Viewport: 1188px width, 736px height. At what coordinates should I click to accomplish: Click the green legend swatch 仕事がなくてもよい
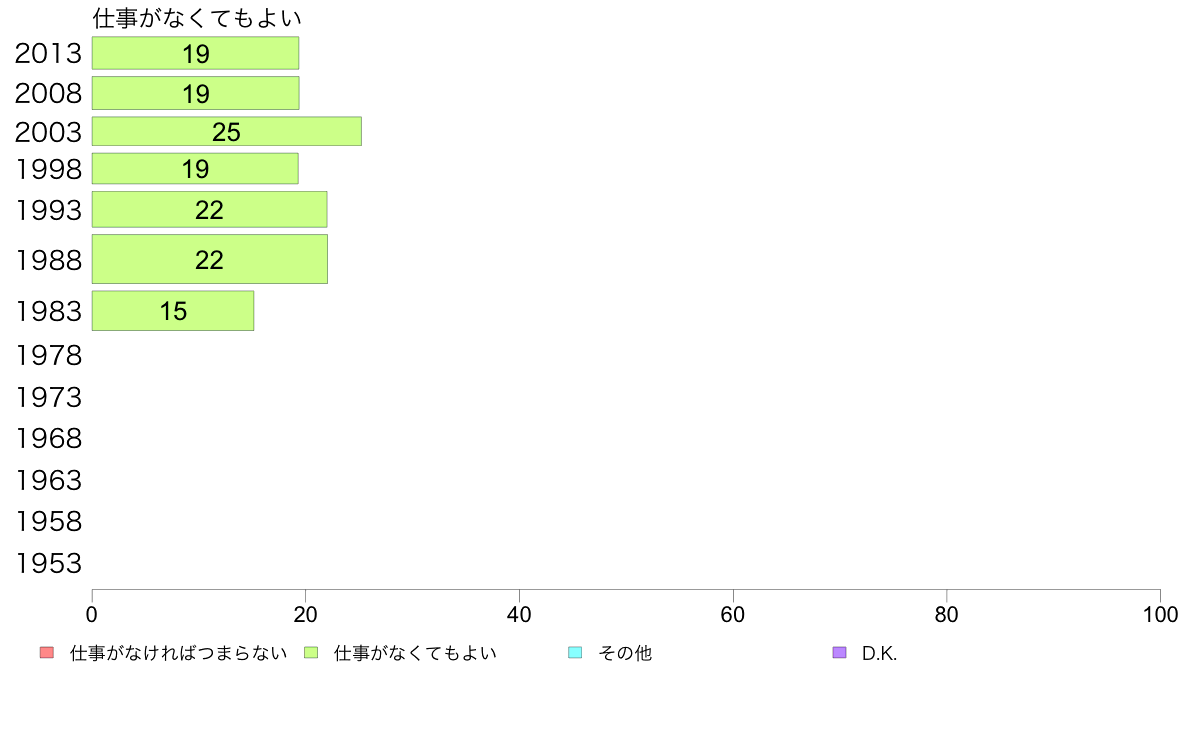(311, 653)
